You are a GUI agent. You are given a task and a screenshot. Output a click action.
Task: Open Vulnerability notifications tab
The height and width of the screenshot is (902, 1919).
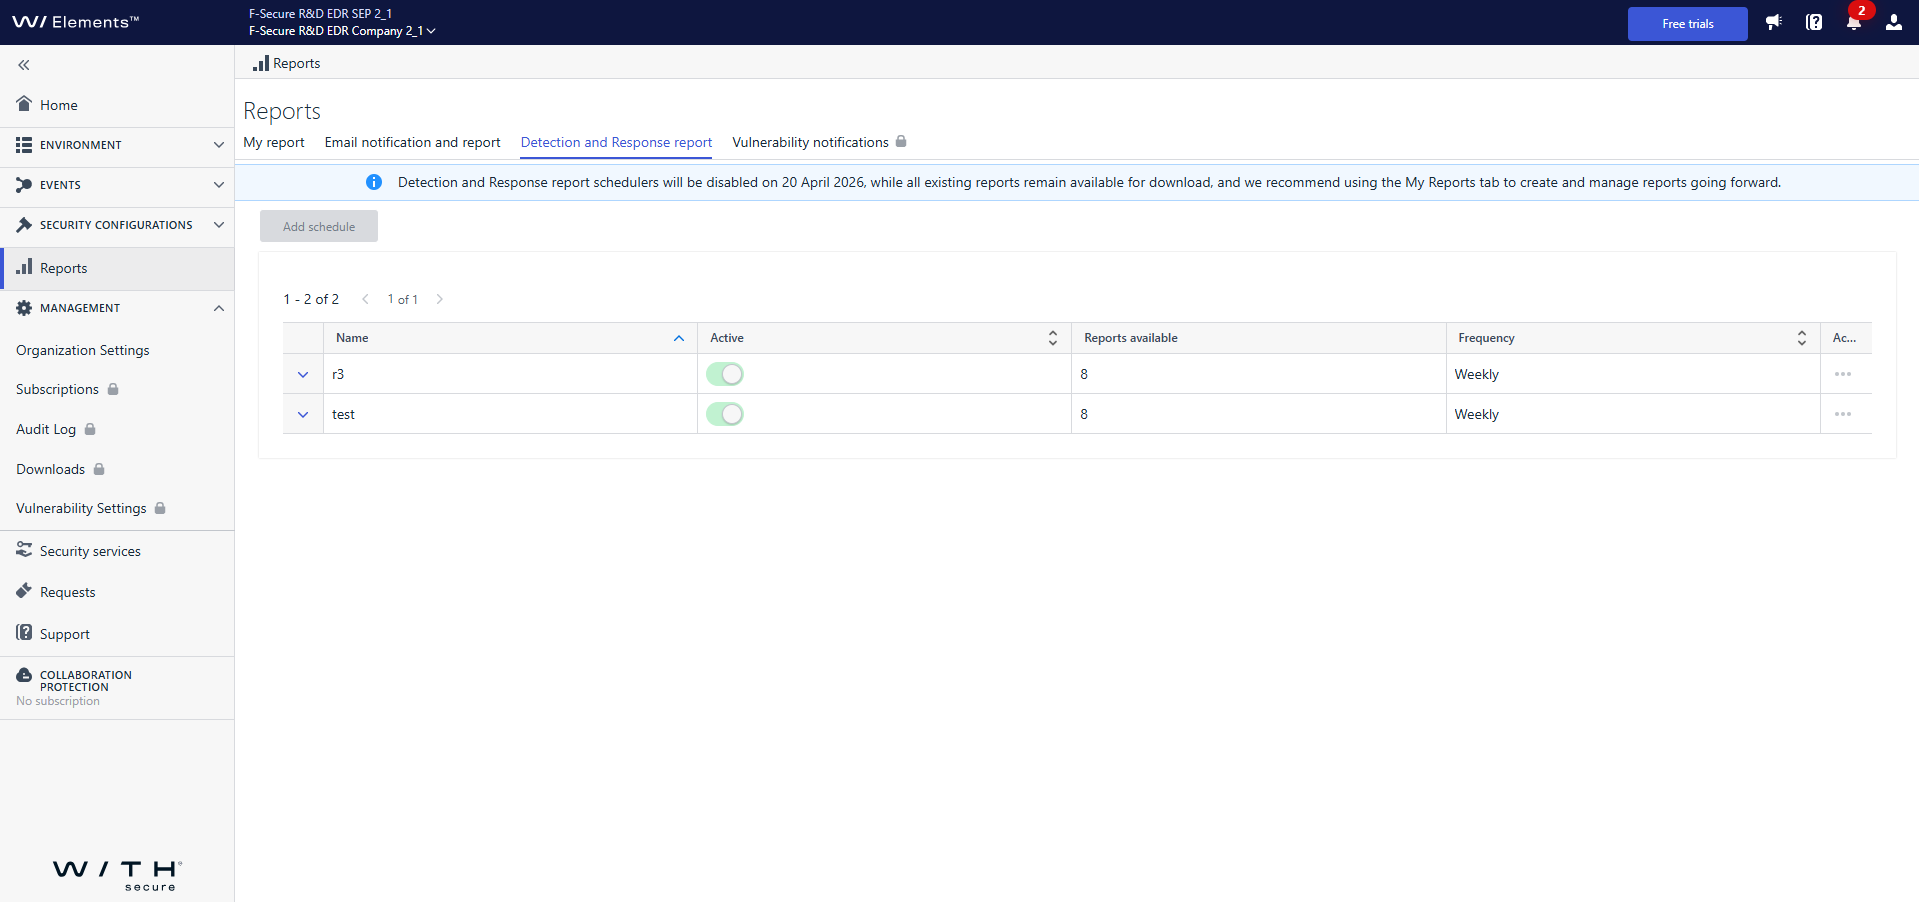coord(819,142)
